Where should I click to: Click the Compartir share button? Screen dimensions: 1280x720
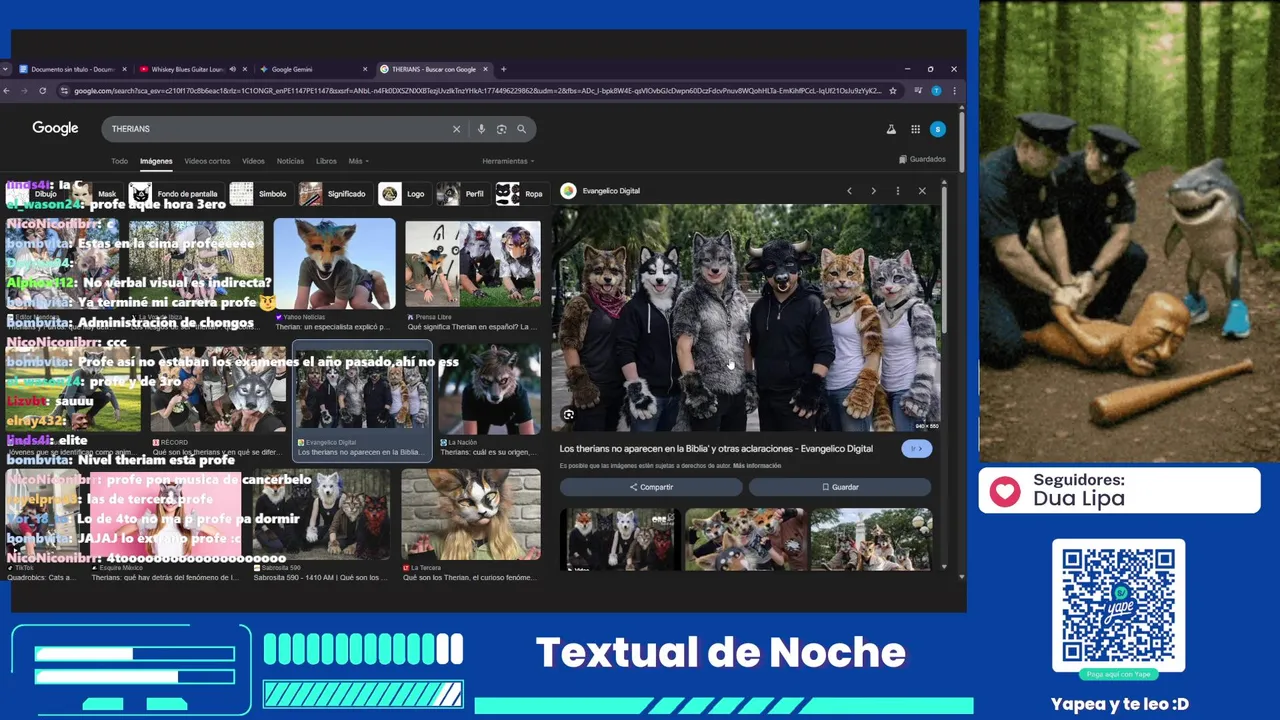(x=651, y=487)
